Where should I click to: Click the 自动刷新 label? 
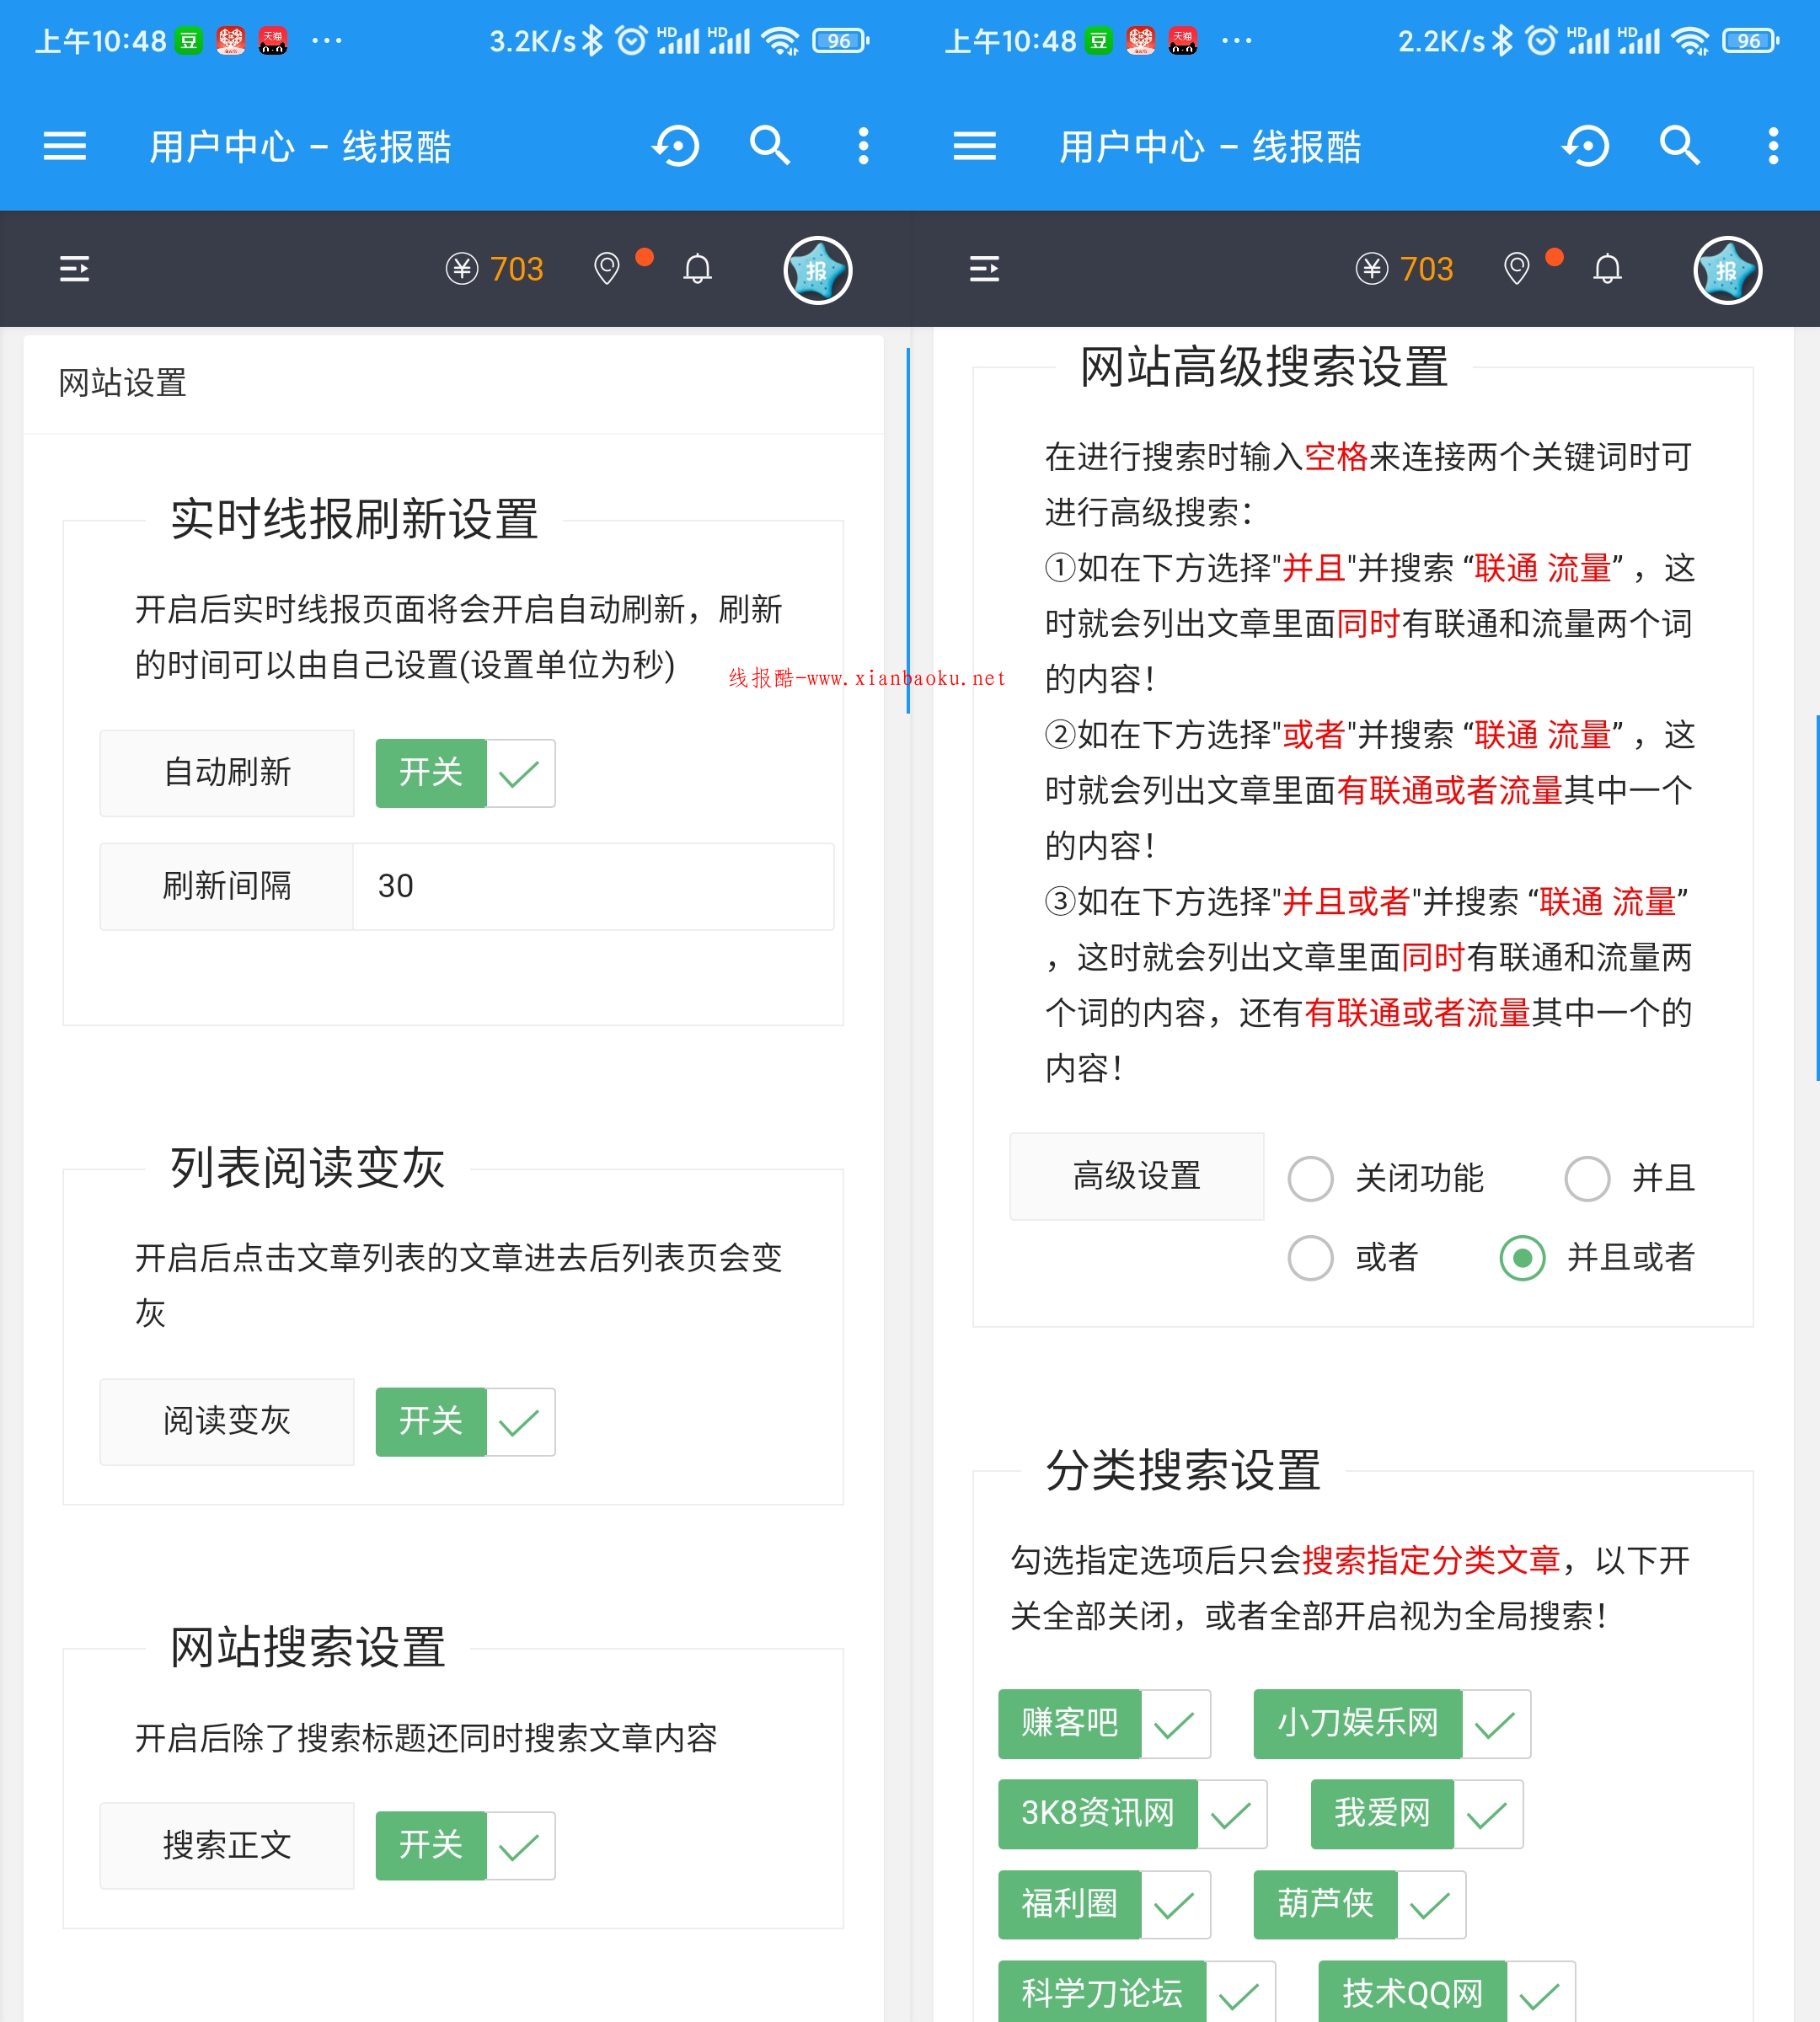click(x=227, y=773)
